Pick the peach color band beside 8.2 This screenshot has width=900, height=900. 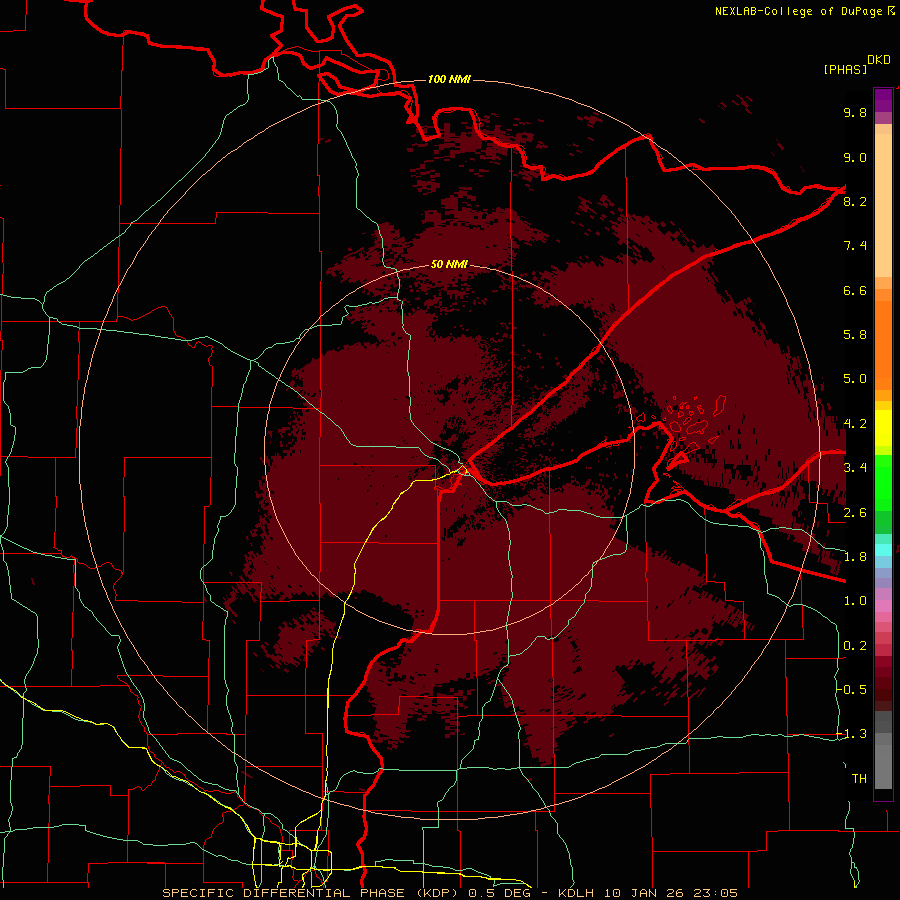pyautogui.click(x=883, y=204)
